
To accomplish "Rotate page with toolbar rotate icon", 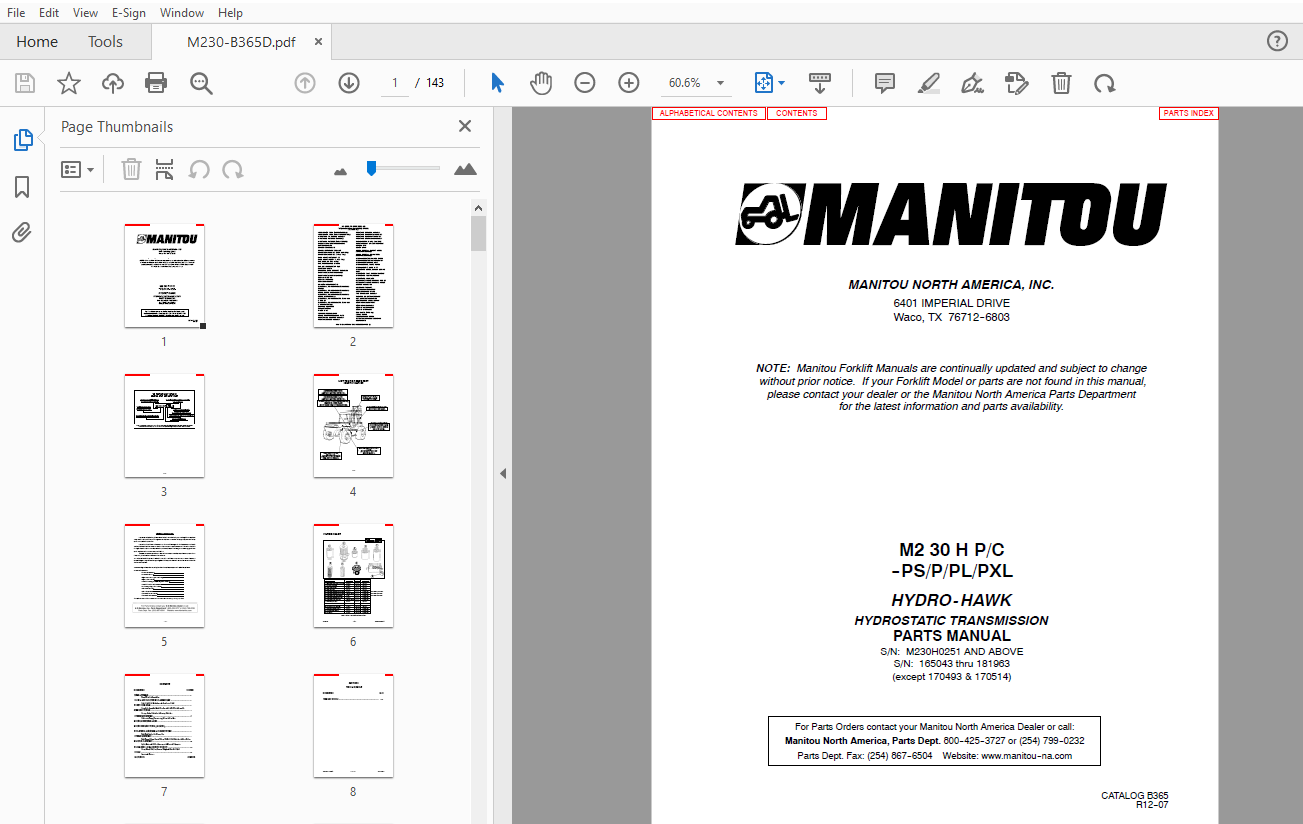I will click(x=1105, y=83).
